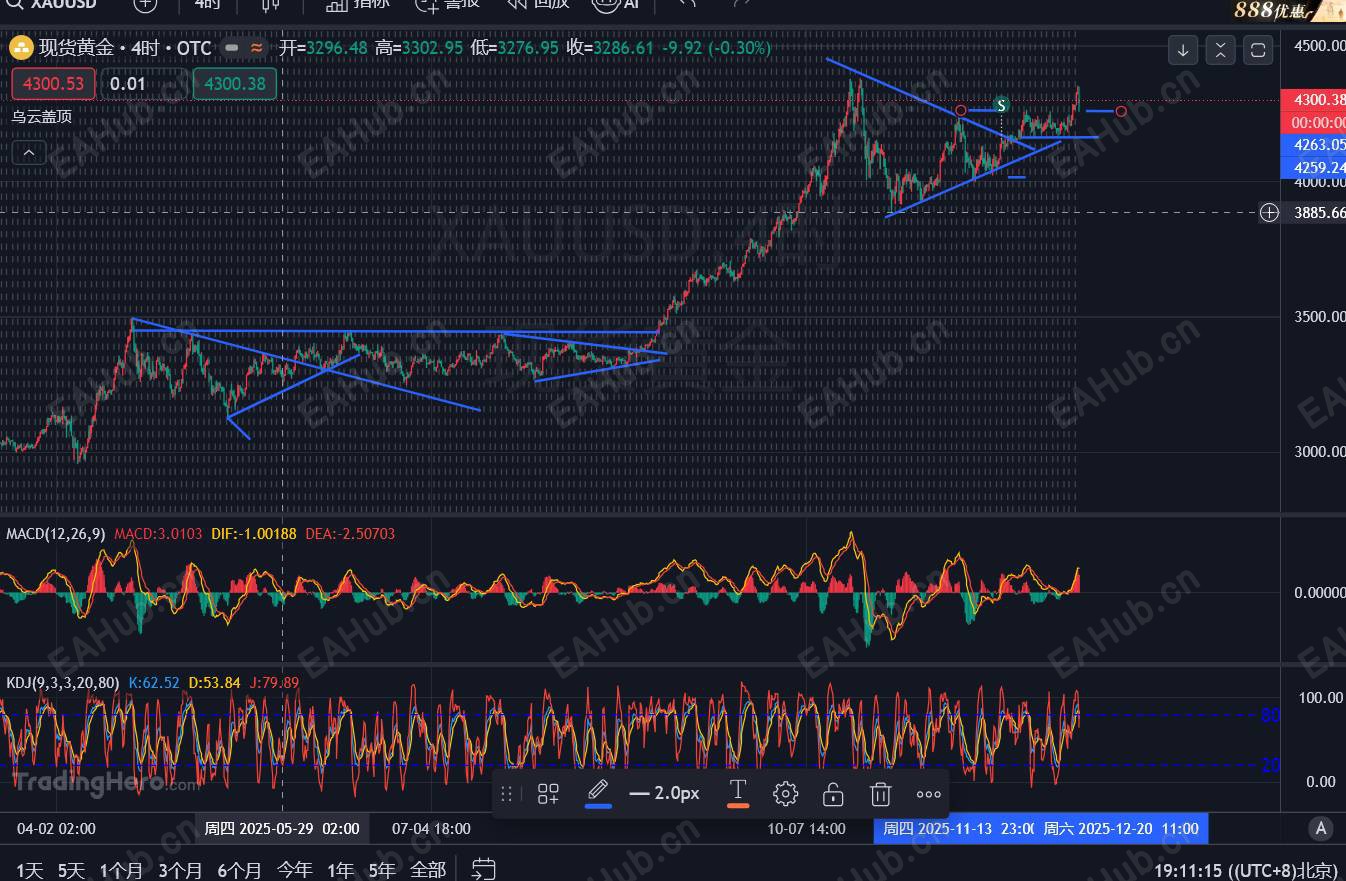
Task: Click the 周四 2025-11-13 date label
Action: point(955,828)
